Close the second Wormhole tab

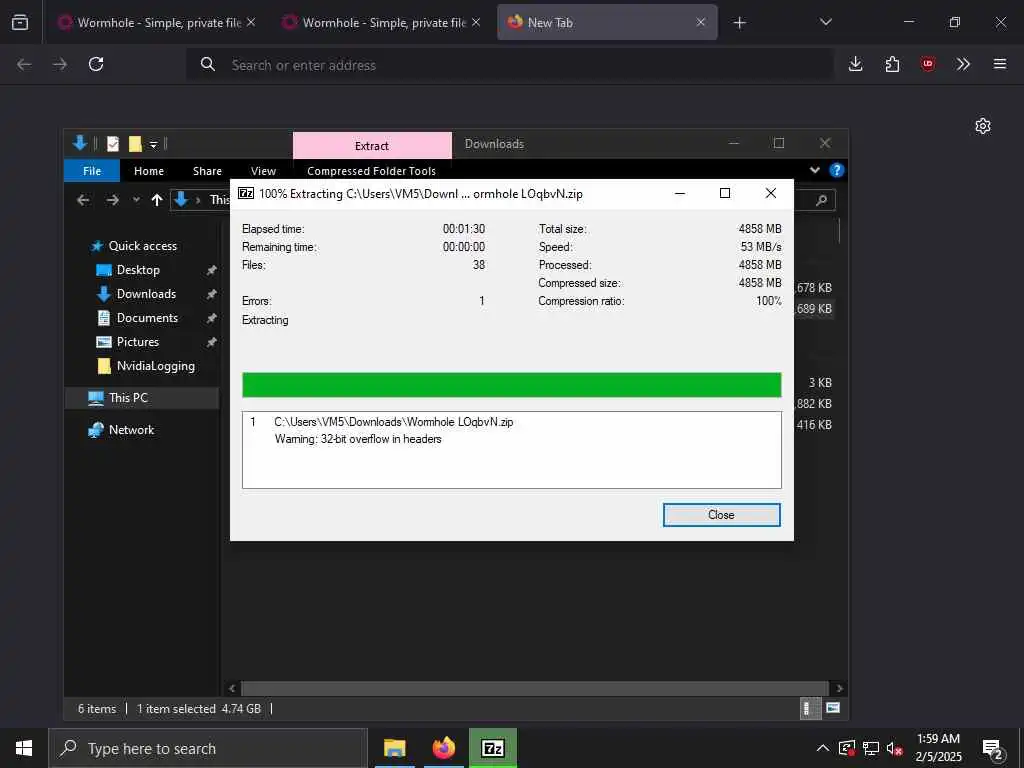[x=476, y=22]
